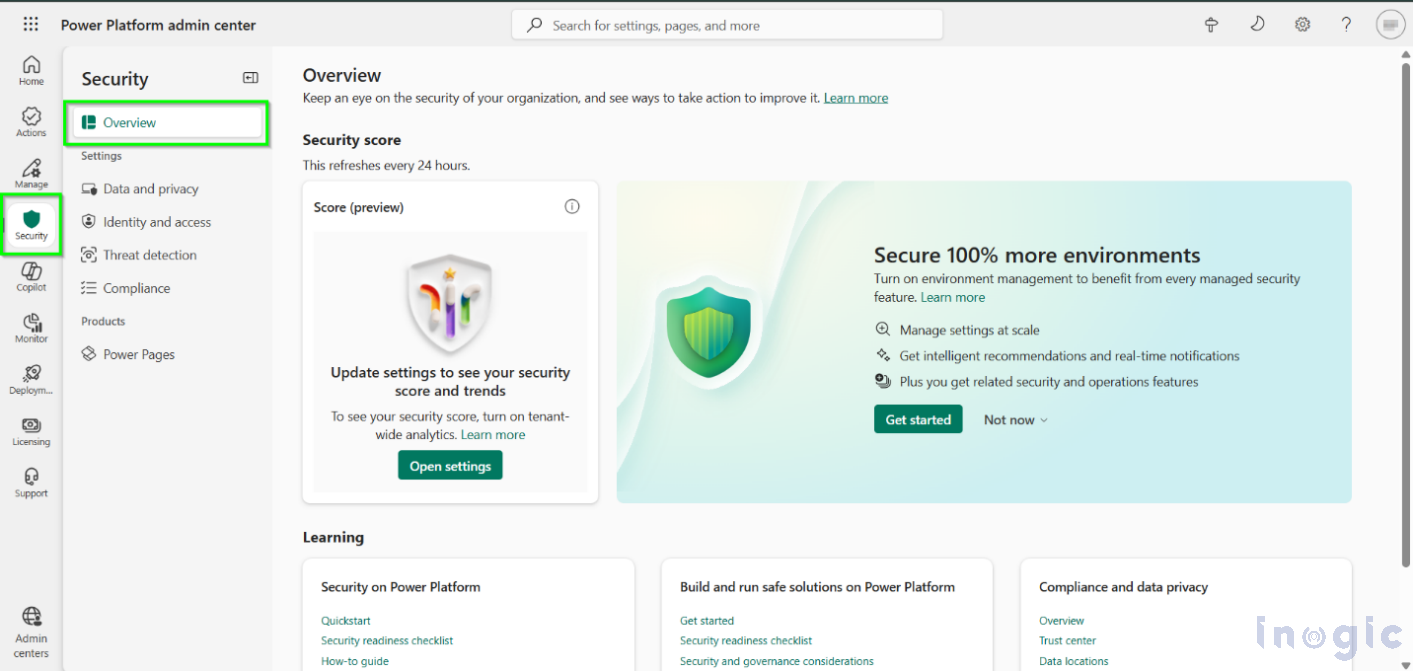Open the Licensing section
Viewport: 1413px width, 671px height.
30,431
